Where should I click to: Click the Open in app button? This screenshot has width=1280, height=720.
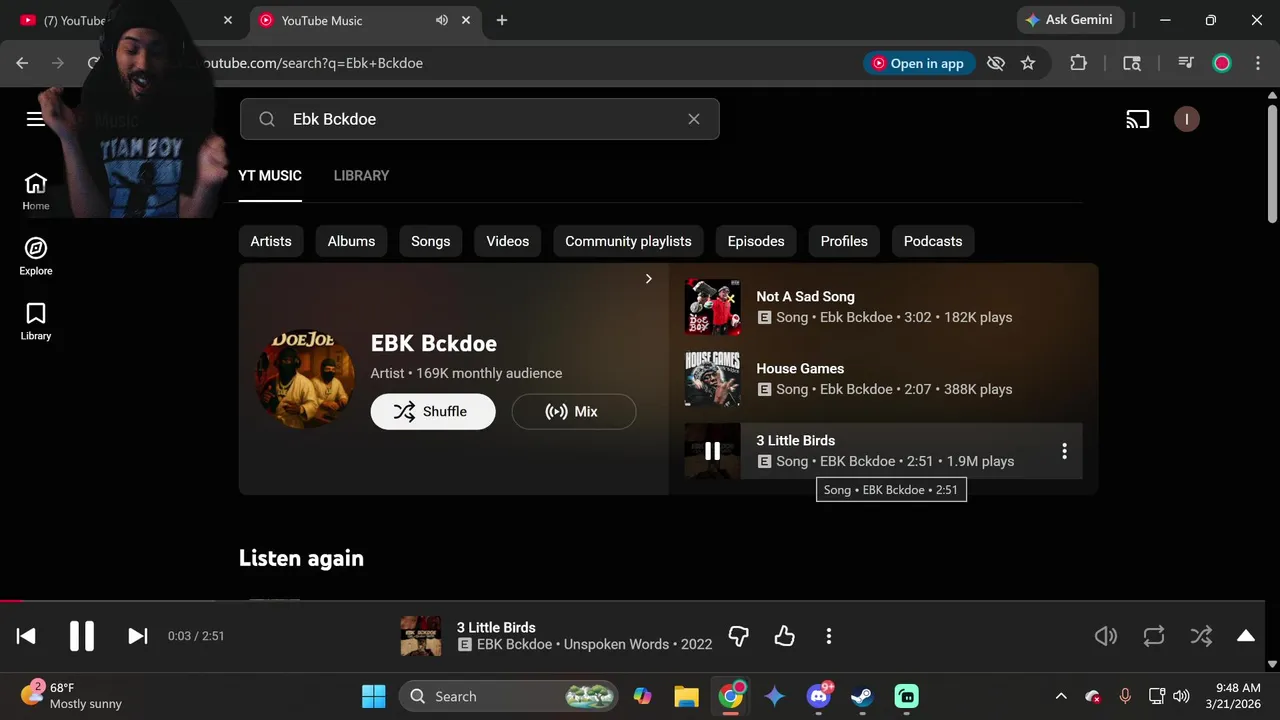[918, 63]
